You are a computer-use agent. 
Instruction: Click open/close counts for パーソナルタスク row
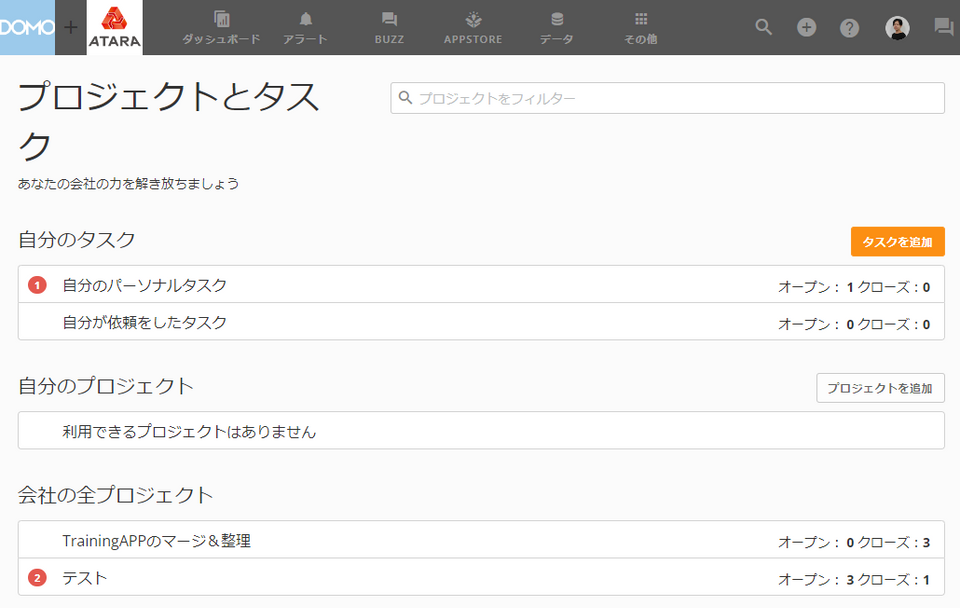[854, 287]
